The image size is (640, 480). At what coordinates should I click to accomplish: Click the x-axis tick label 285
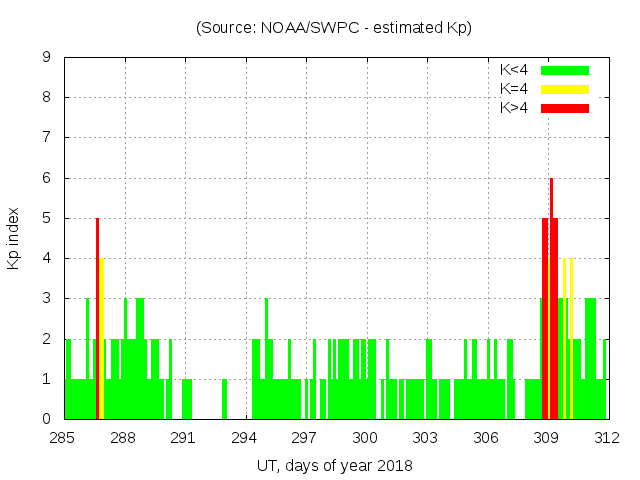[63, 438]
